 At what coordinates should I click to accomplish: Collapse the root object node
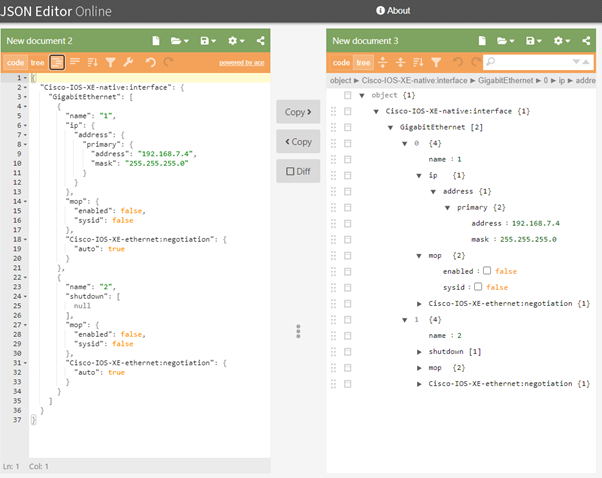point(362,95)
